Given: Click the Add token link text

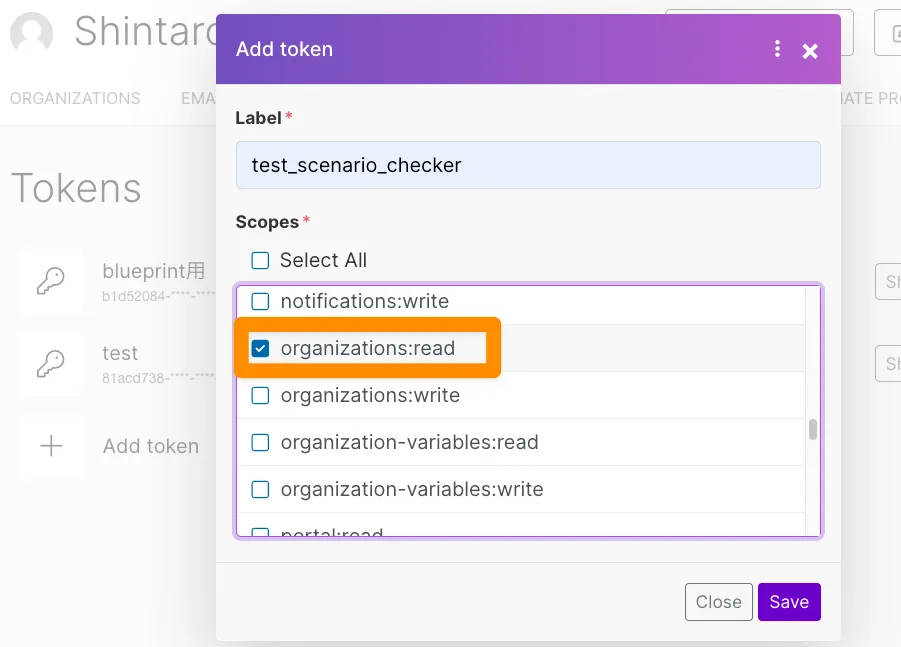Looking at the screenshot, I should click(x=151, y=446).
